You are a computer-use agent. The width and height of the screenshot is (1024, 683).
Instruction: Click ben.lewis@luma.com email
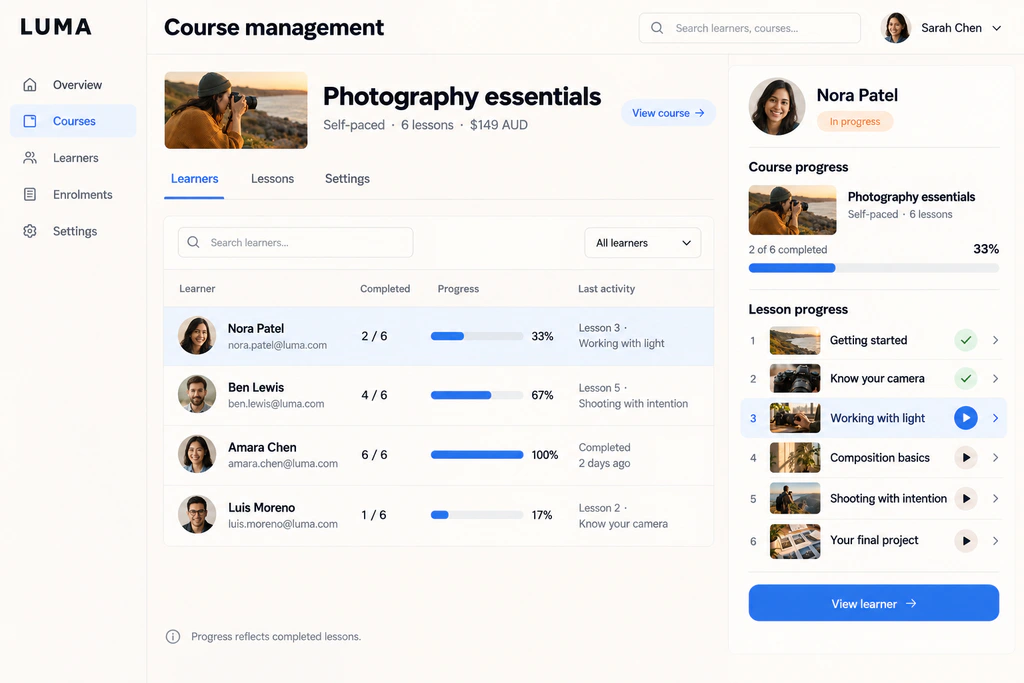coord(276,404)
